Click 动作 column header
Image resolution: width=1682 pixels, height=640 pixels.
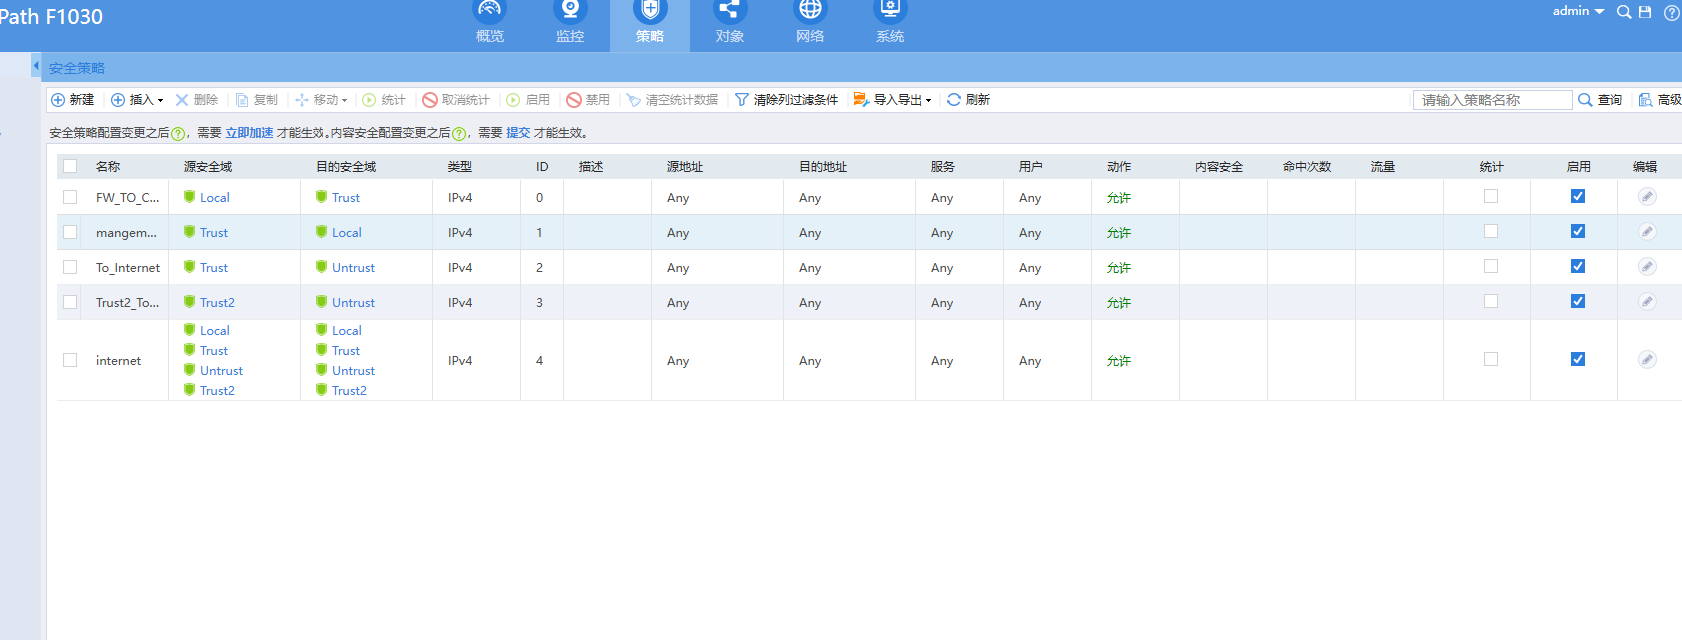point(1119,167)
